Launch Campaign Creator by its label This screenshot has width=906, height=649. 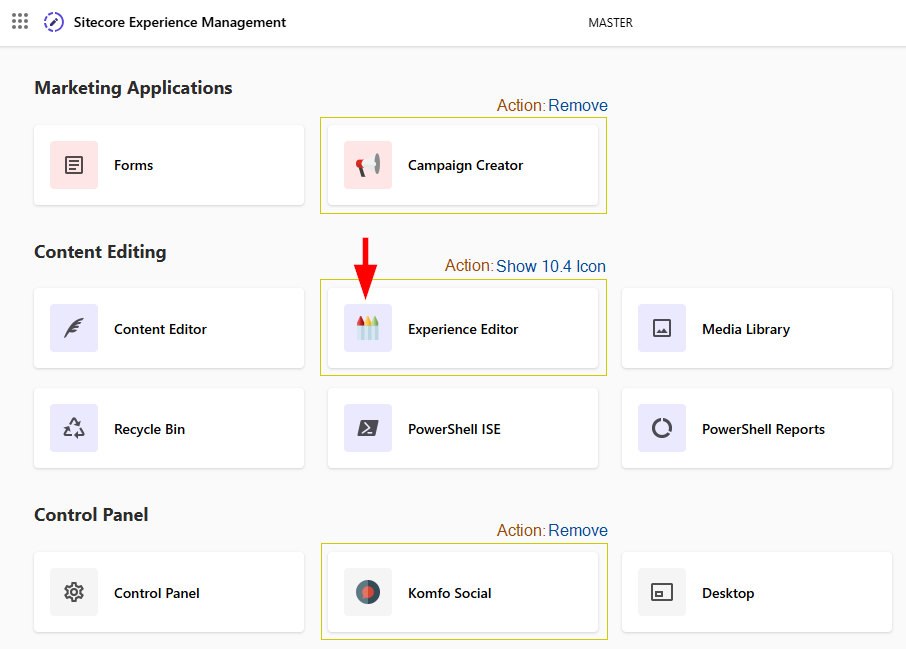465,165
